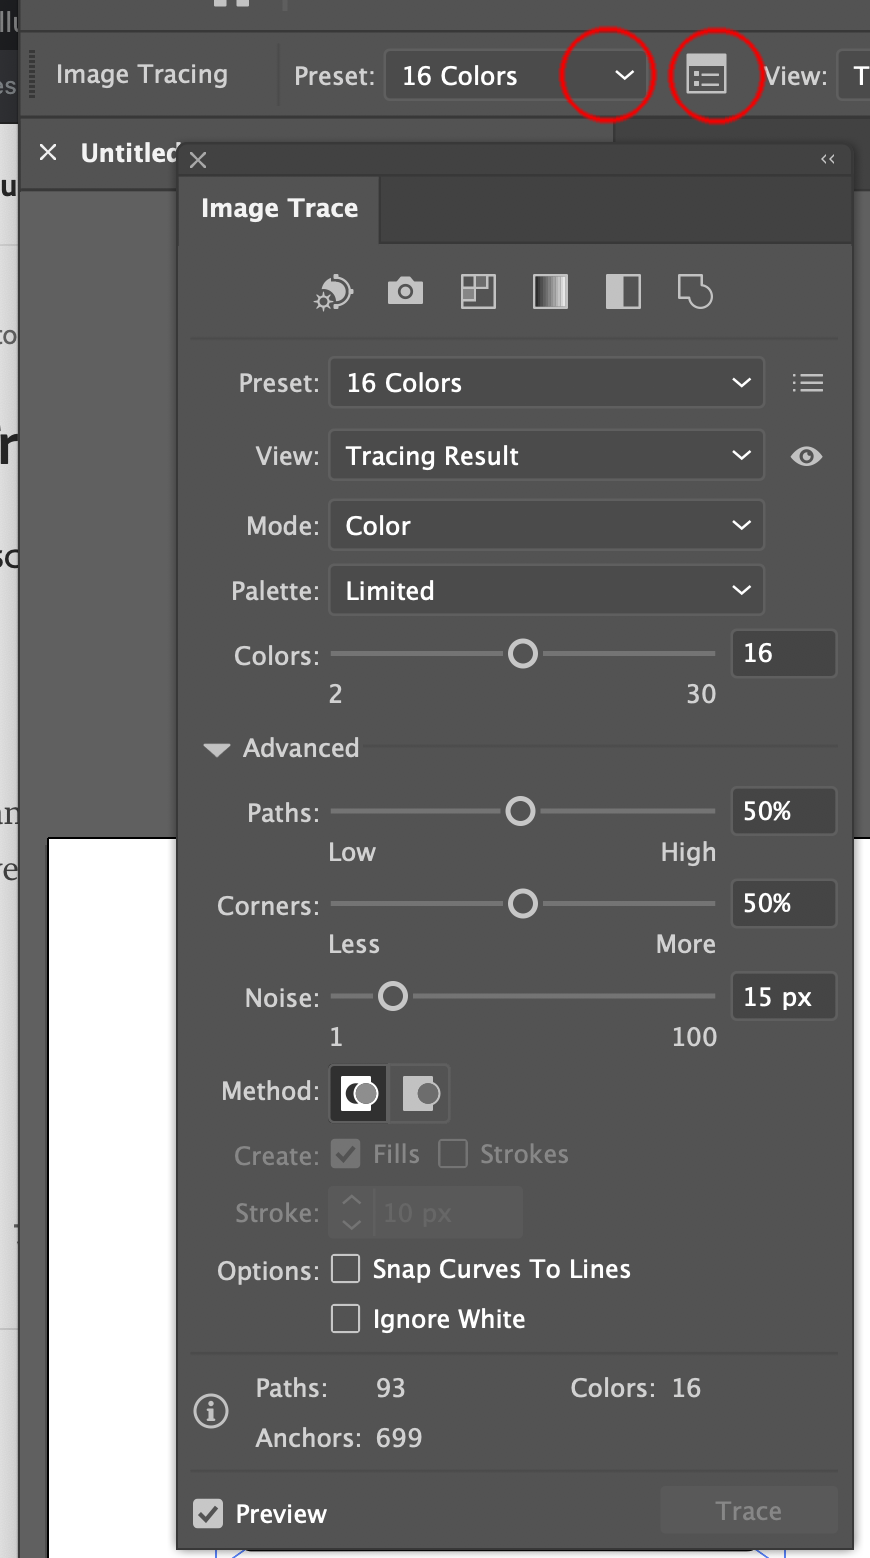Viewport: 870px width, 1558px height.
Task: Select the Low Color preset icon
Action: (x=477, y=292)
